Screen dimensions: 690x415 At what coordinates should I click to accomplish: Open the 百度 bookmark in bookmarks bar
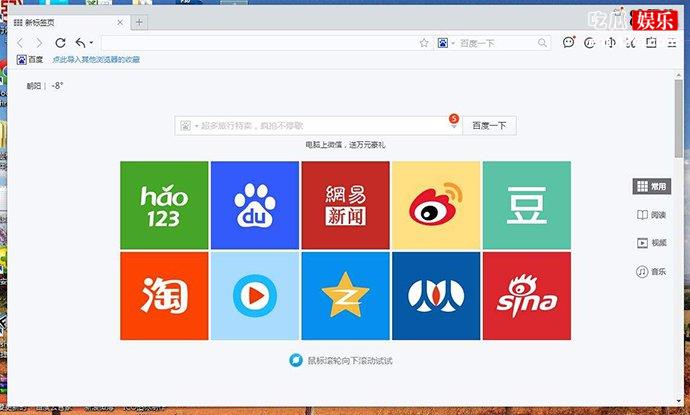(x=30, y=59)
